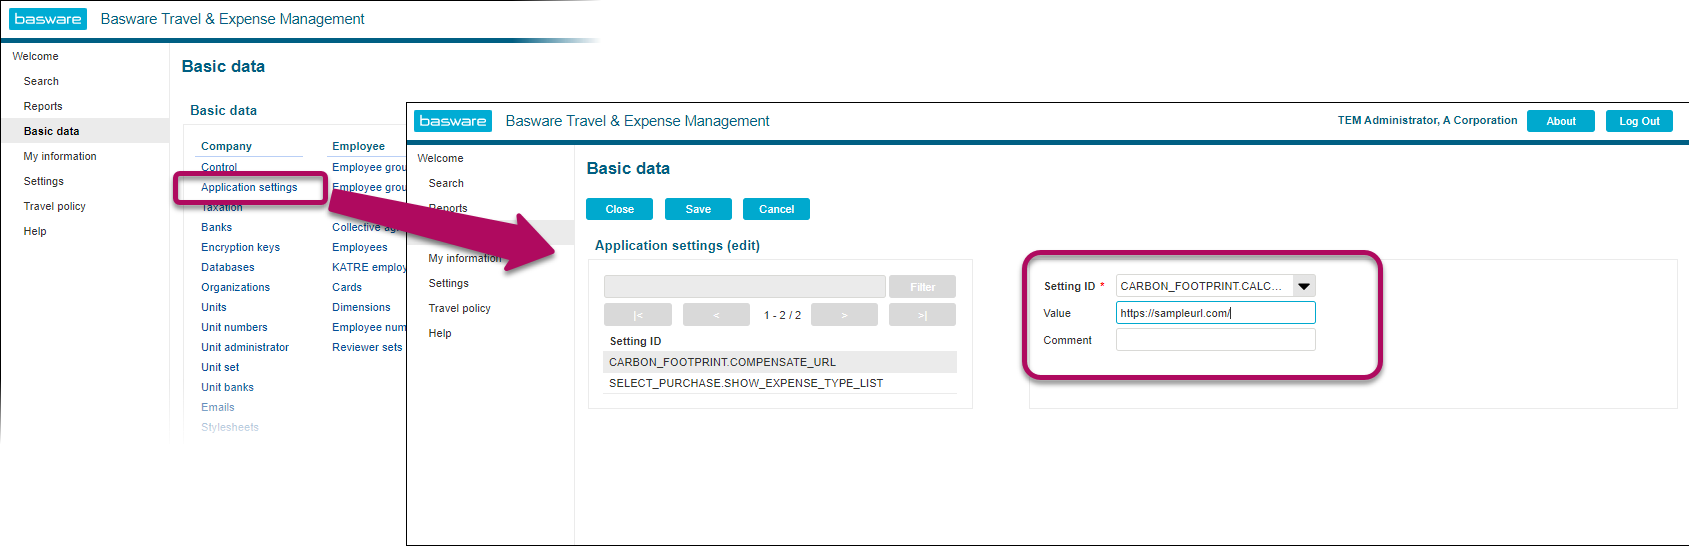
Task: Open Search in back window menu
Action: [41, 81]
